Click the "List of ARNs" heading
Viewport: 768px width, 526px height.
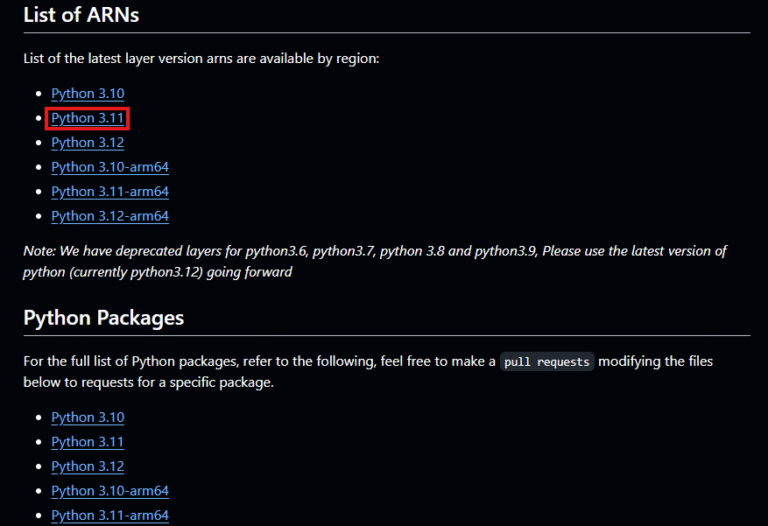(x=81, y=15)
